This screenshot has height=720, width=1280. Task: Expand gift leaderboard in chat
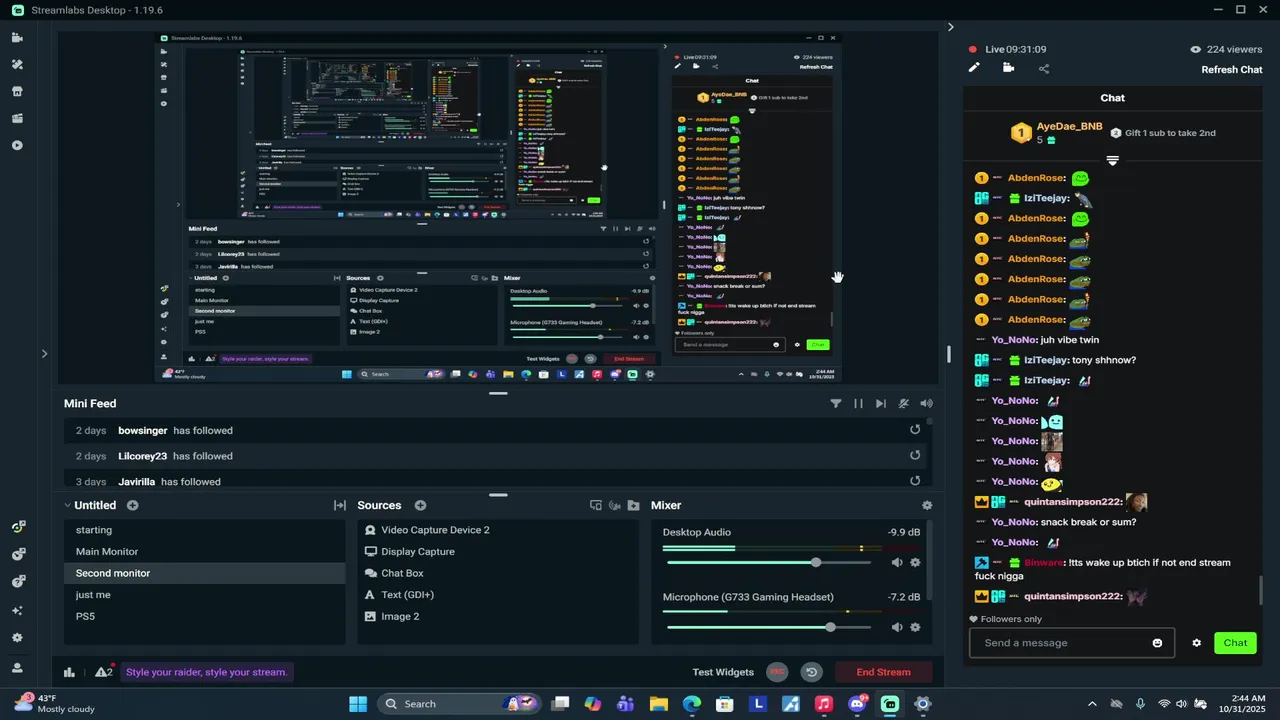pyautogui.click(x=1112, y=161)
